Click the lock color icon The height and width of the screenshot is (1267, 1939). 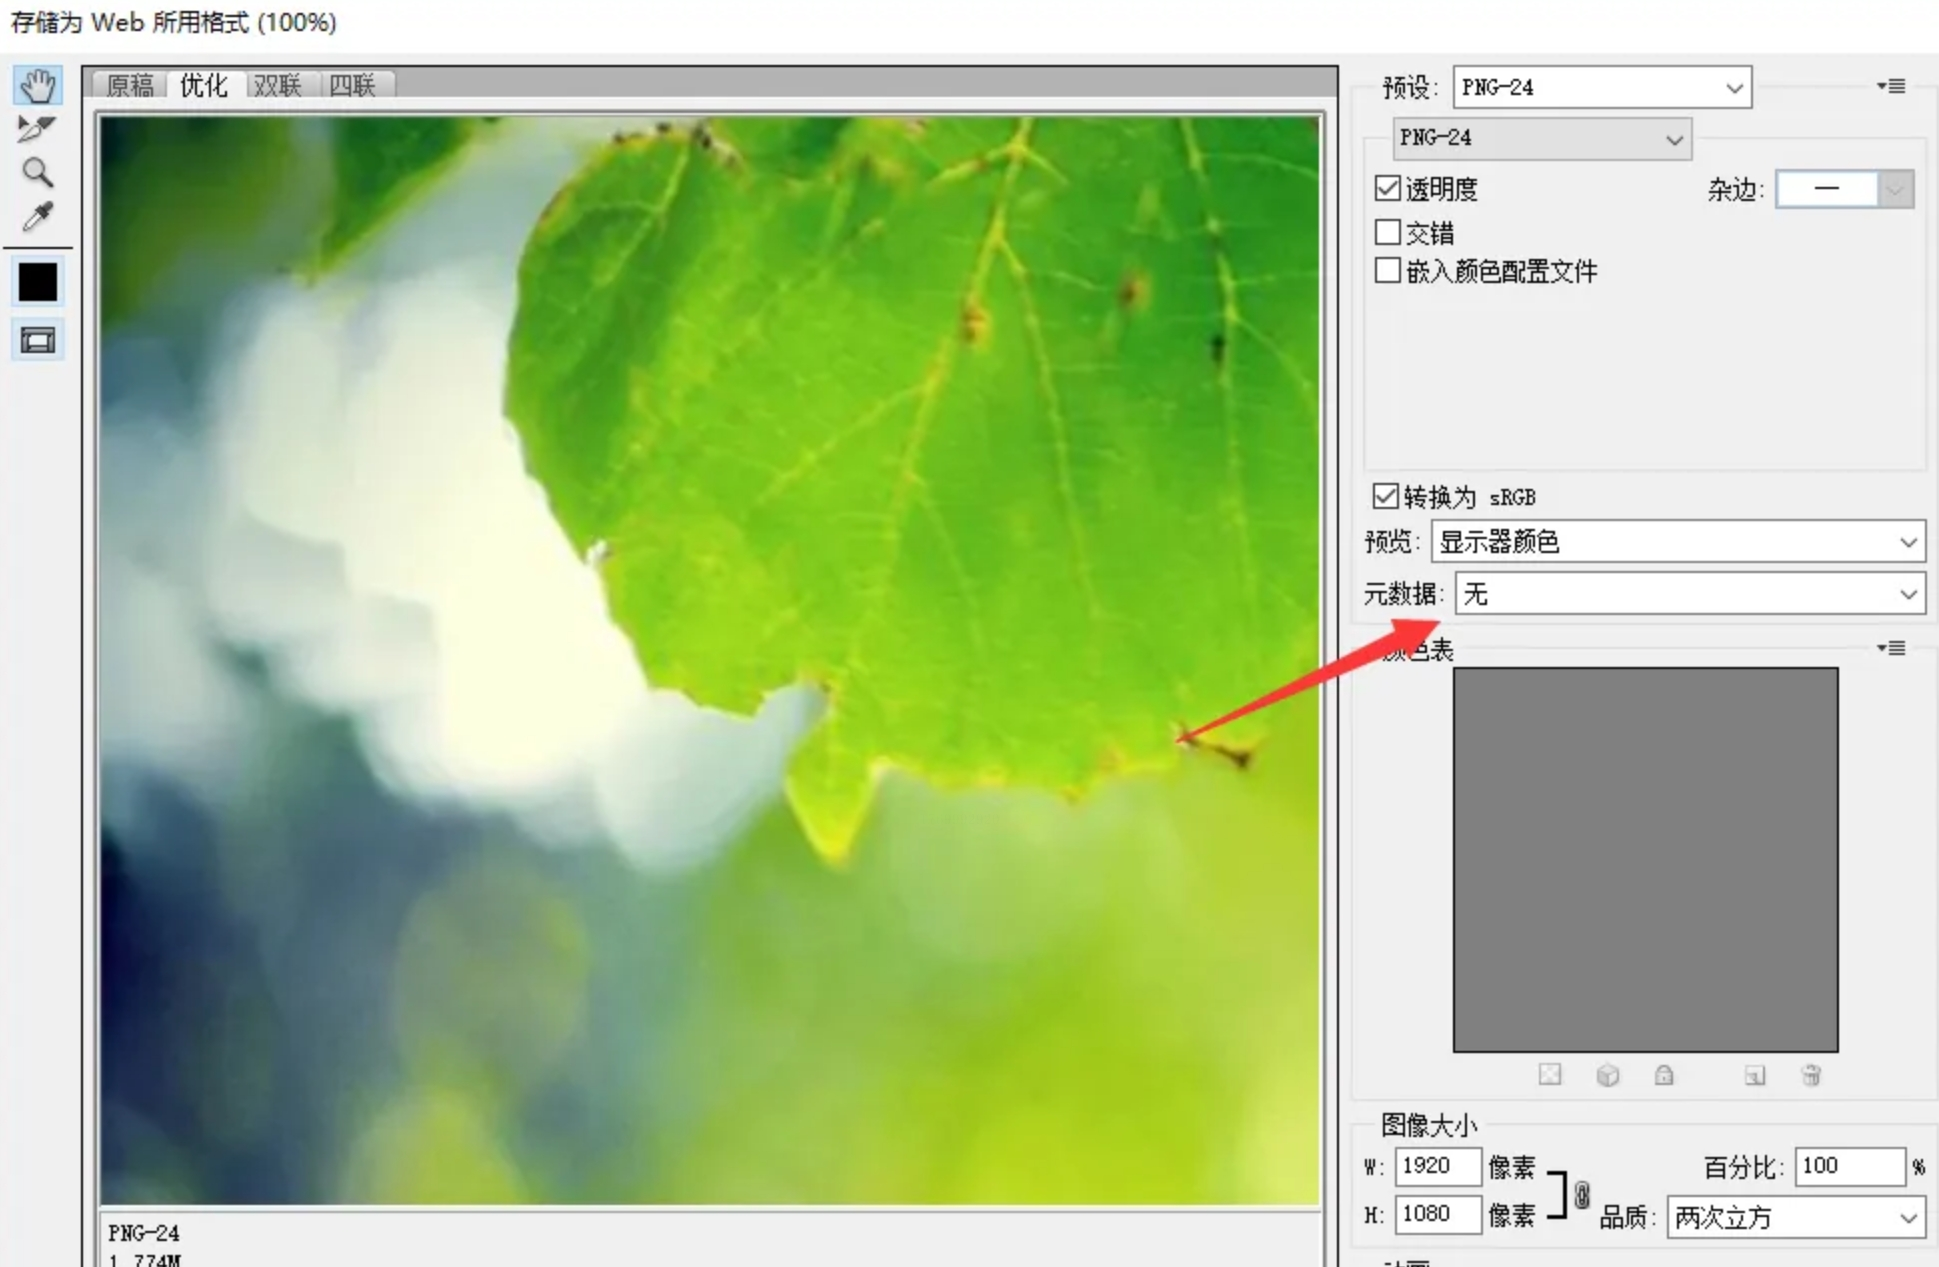pyautogui.click(x=1664, y=1076)
